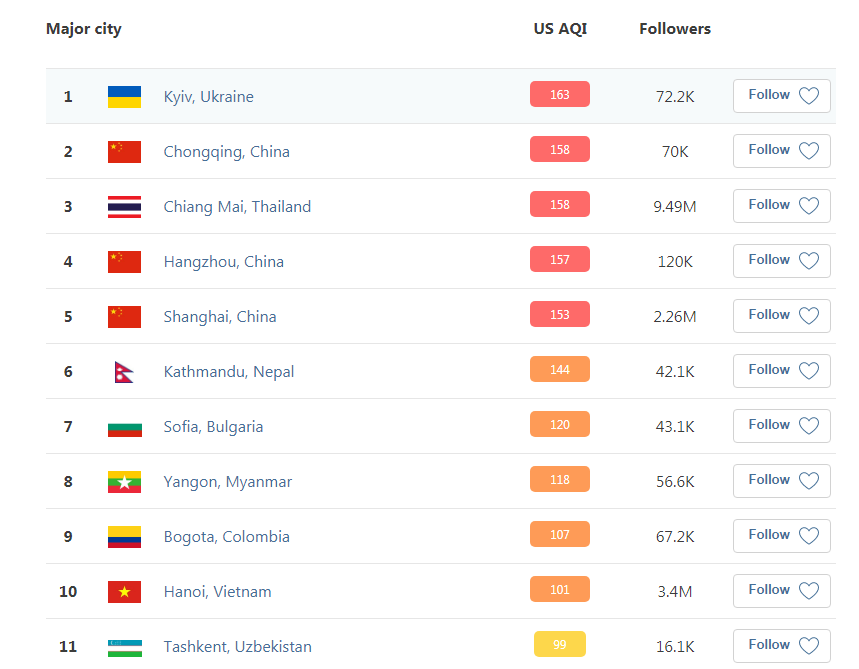Image resolution: width=859 pixels, height=669 pixels.
Task: Open the Hangzhou, China city link
Action: [224, 262]
